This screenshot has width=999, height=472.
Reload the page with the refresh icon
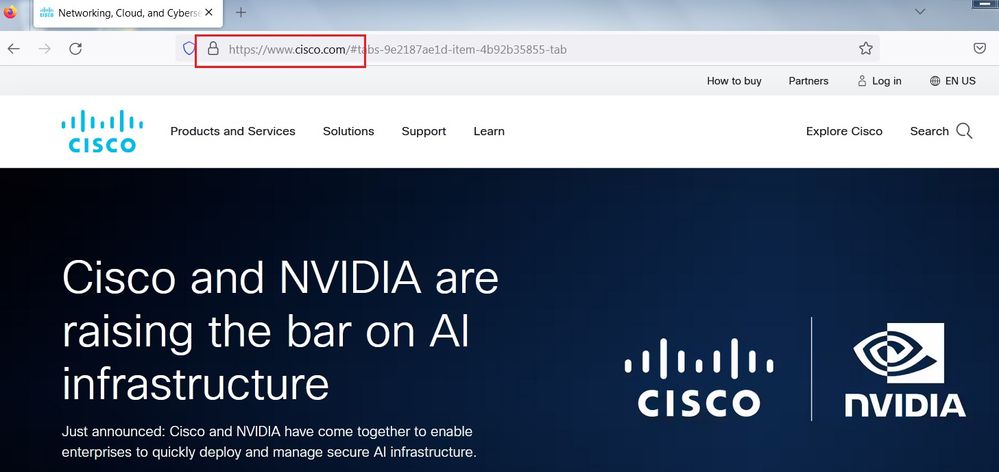pos(75,49)
